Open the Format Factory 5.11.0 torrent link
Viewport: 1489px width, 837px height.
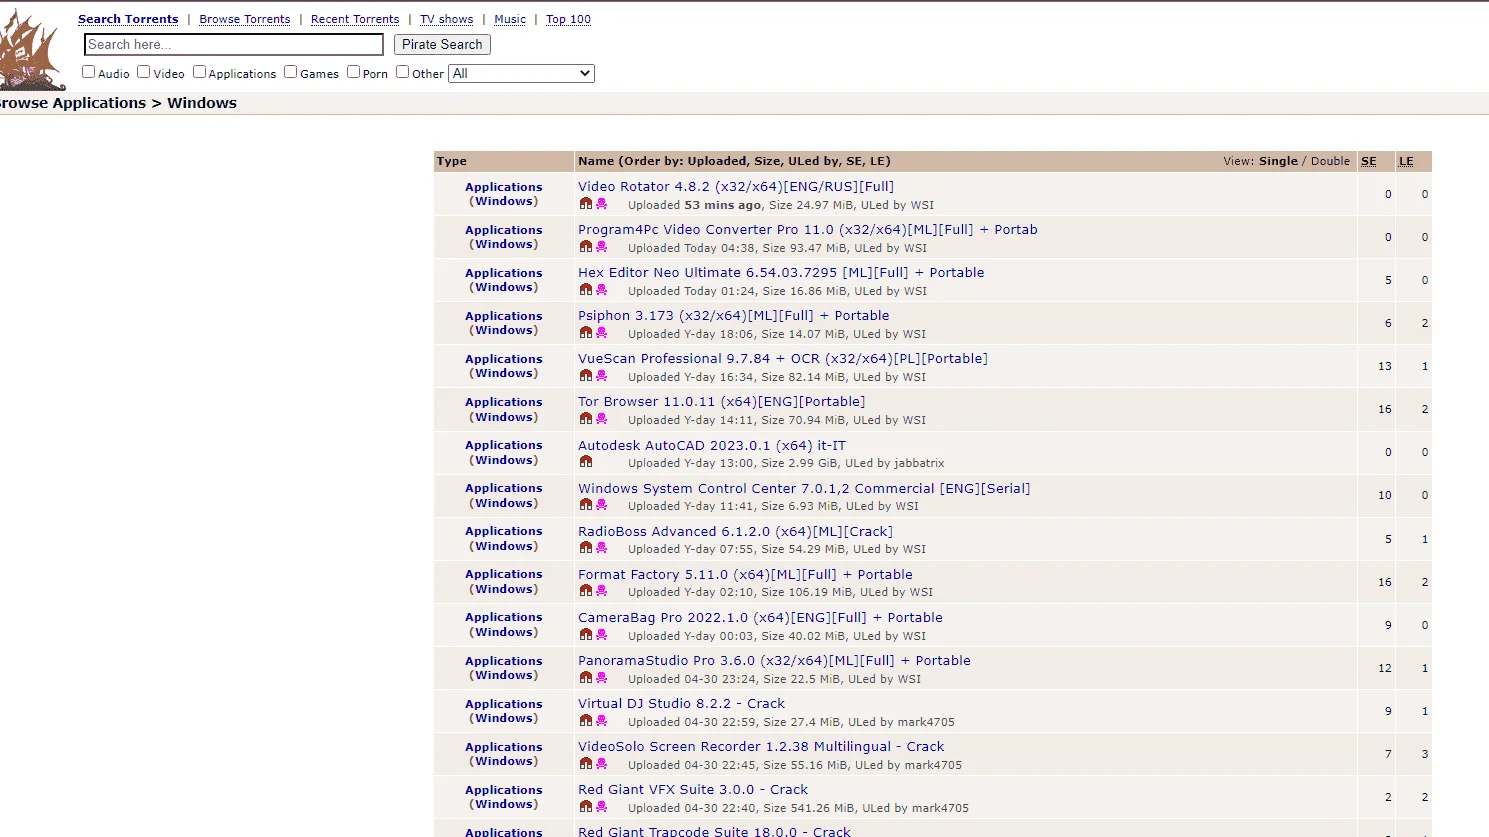point(746,574)
